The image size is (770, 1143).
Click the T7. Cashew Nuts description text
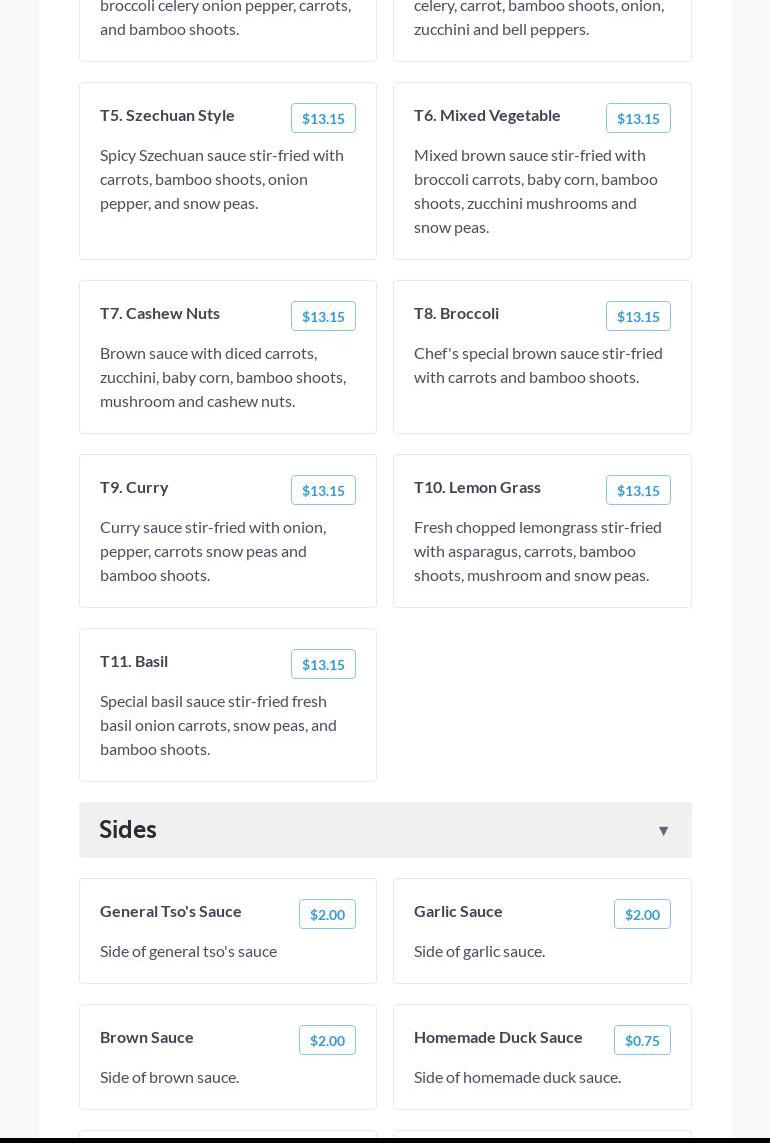pos(223,377)
